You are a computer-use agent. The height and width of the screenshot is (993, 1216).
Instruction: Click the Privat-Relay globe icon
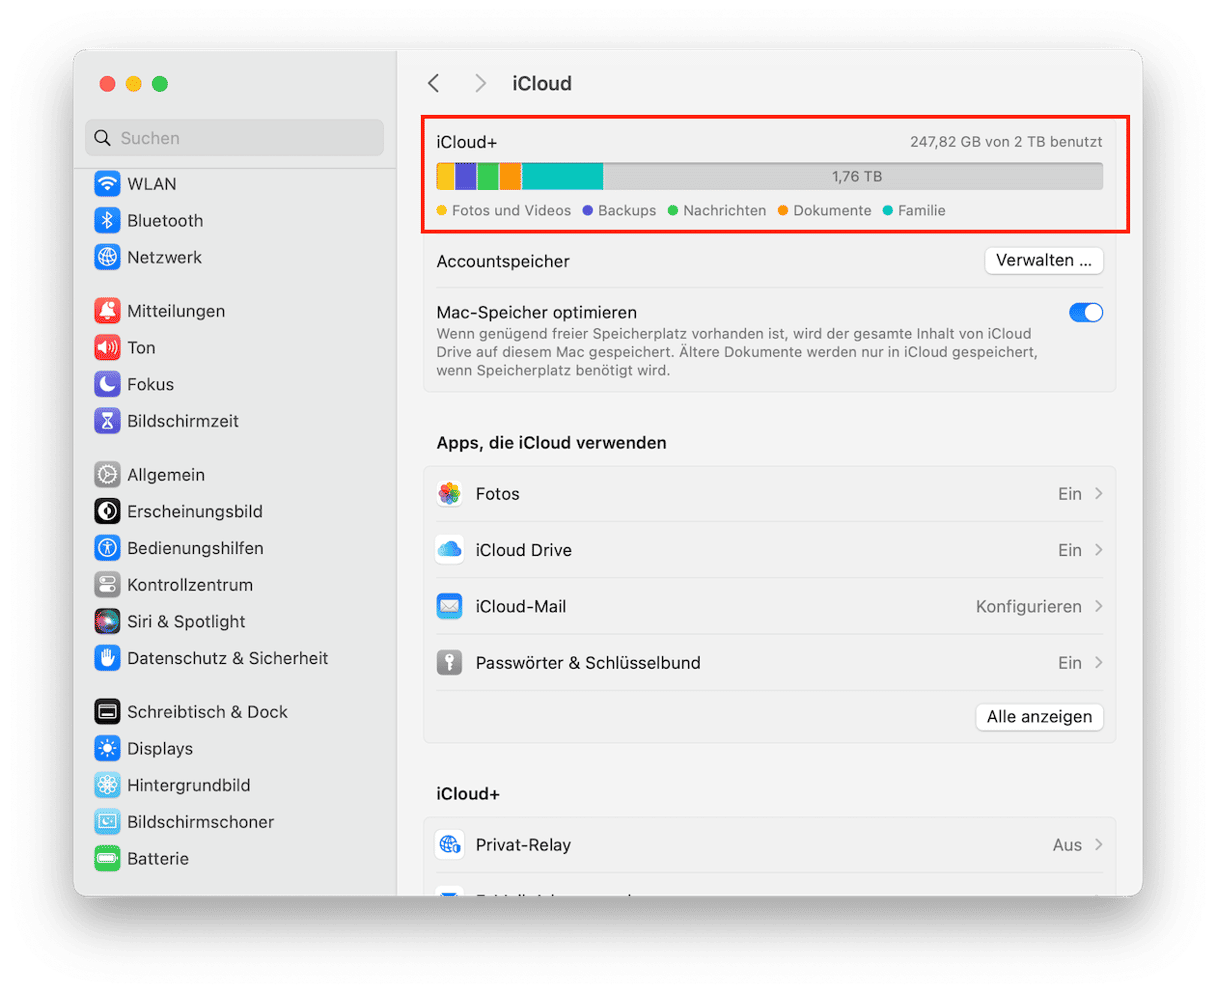pos(450,845)
